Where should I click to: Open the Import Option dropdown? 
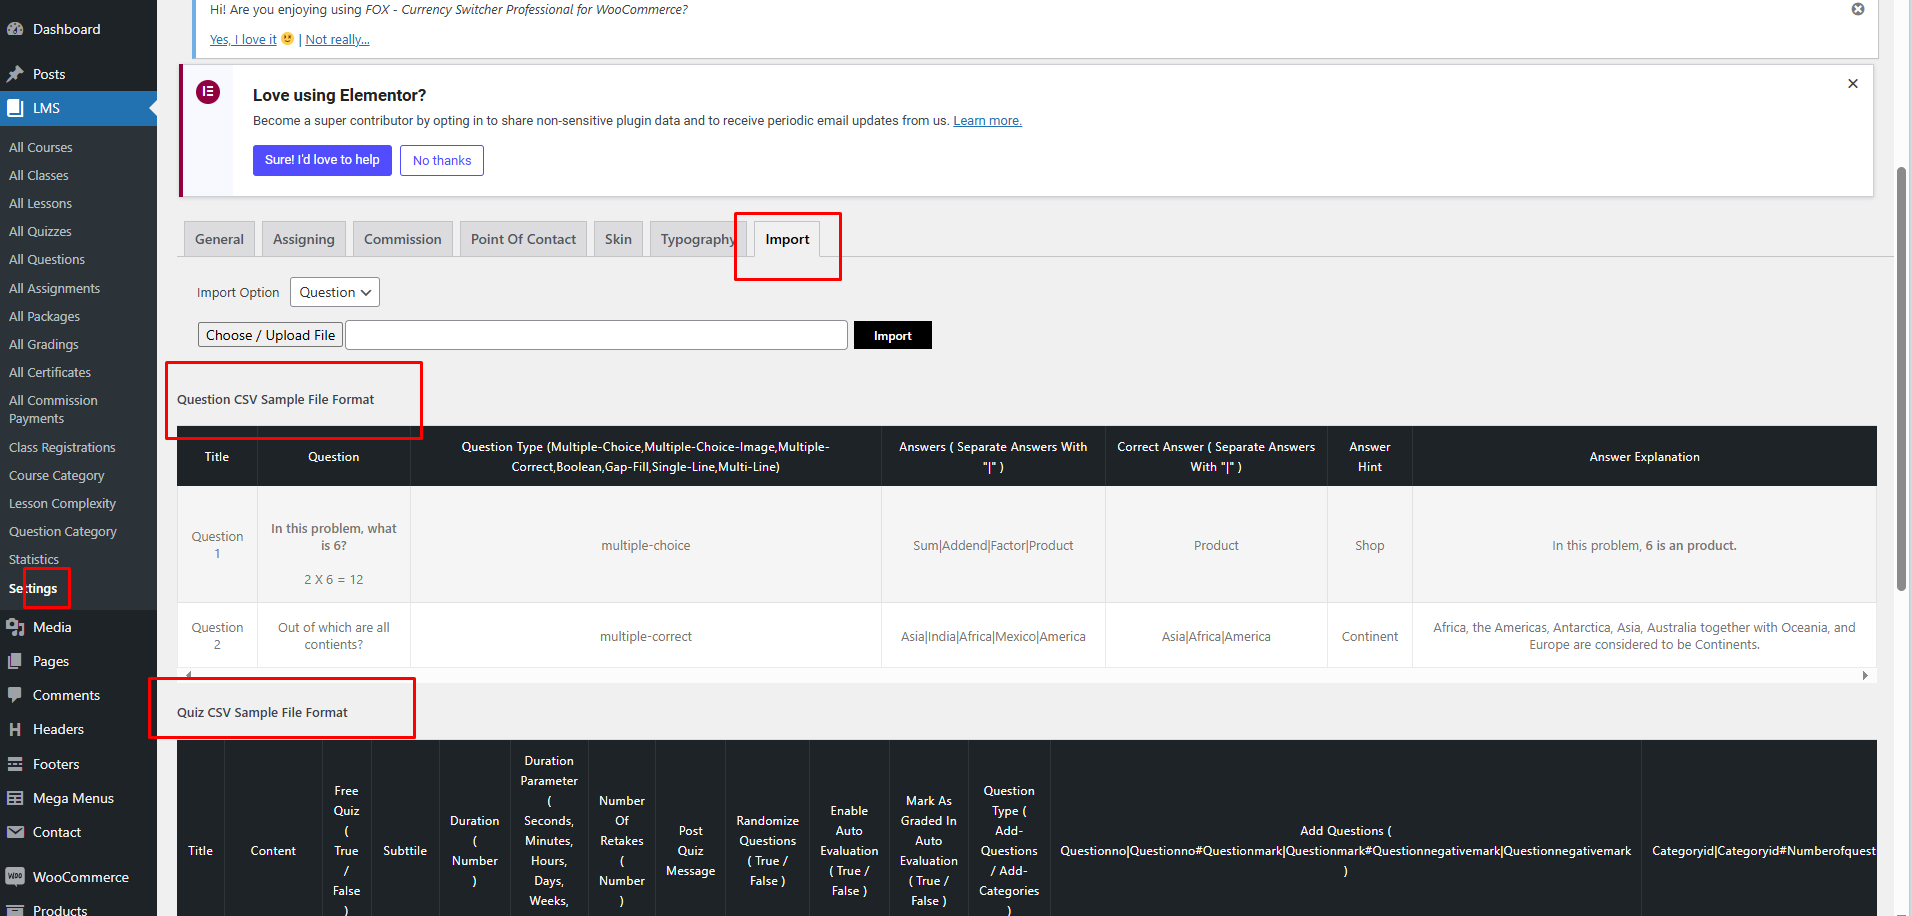point(335,292)
